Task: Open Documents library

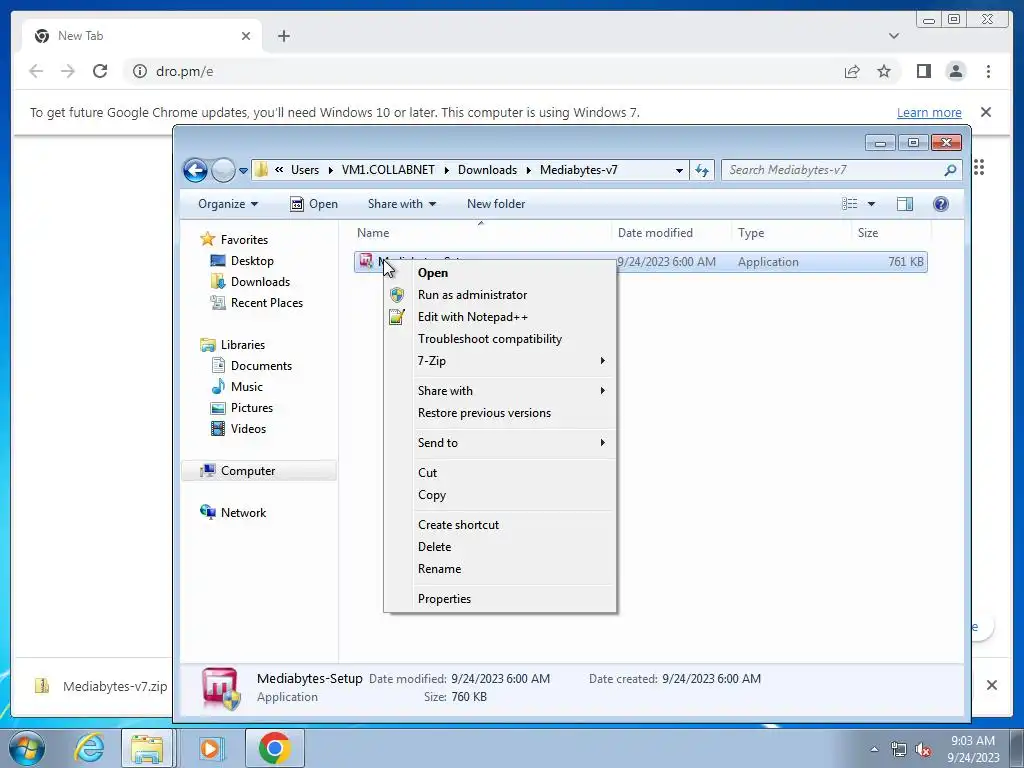Action: pyautogui.click(x=261, y=366)
